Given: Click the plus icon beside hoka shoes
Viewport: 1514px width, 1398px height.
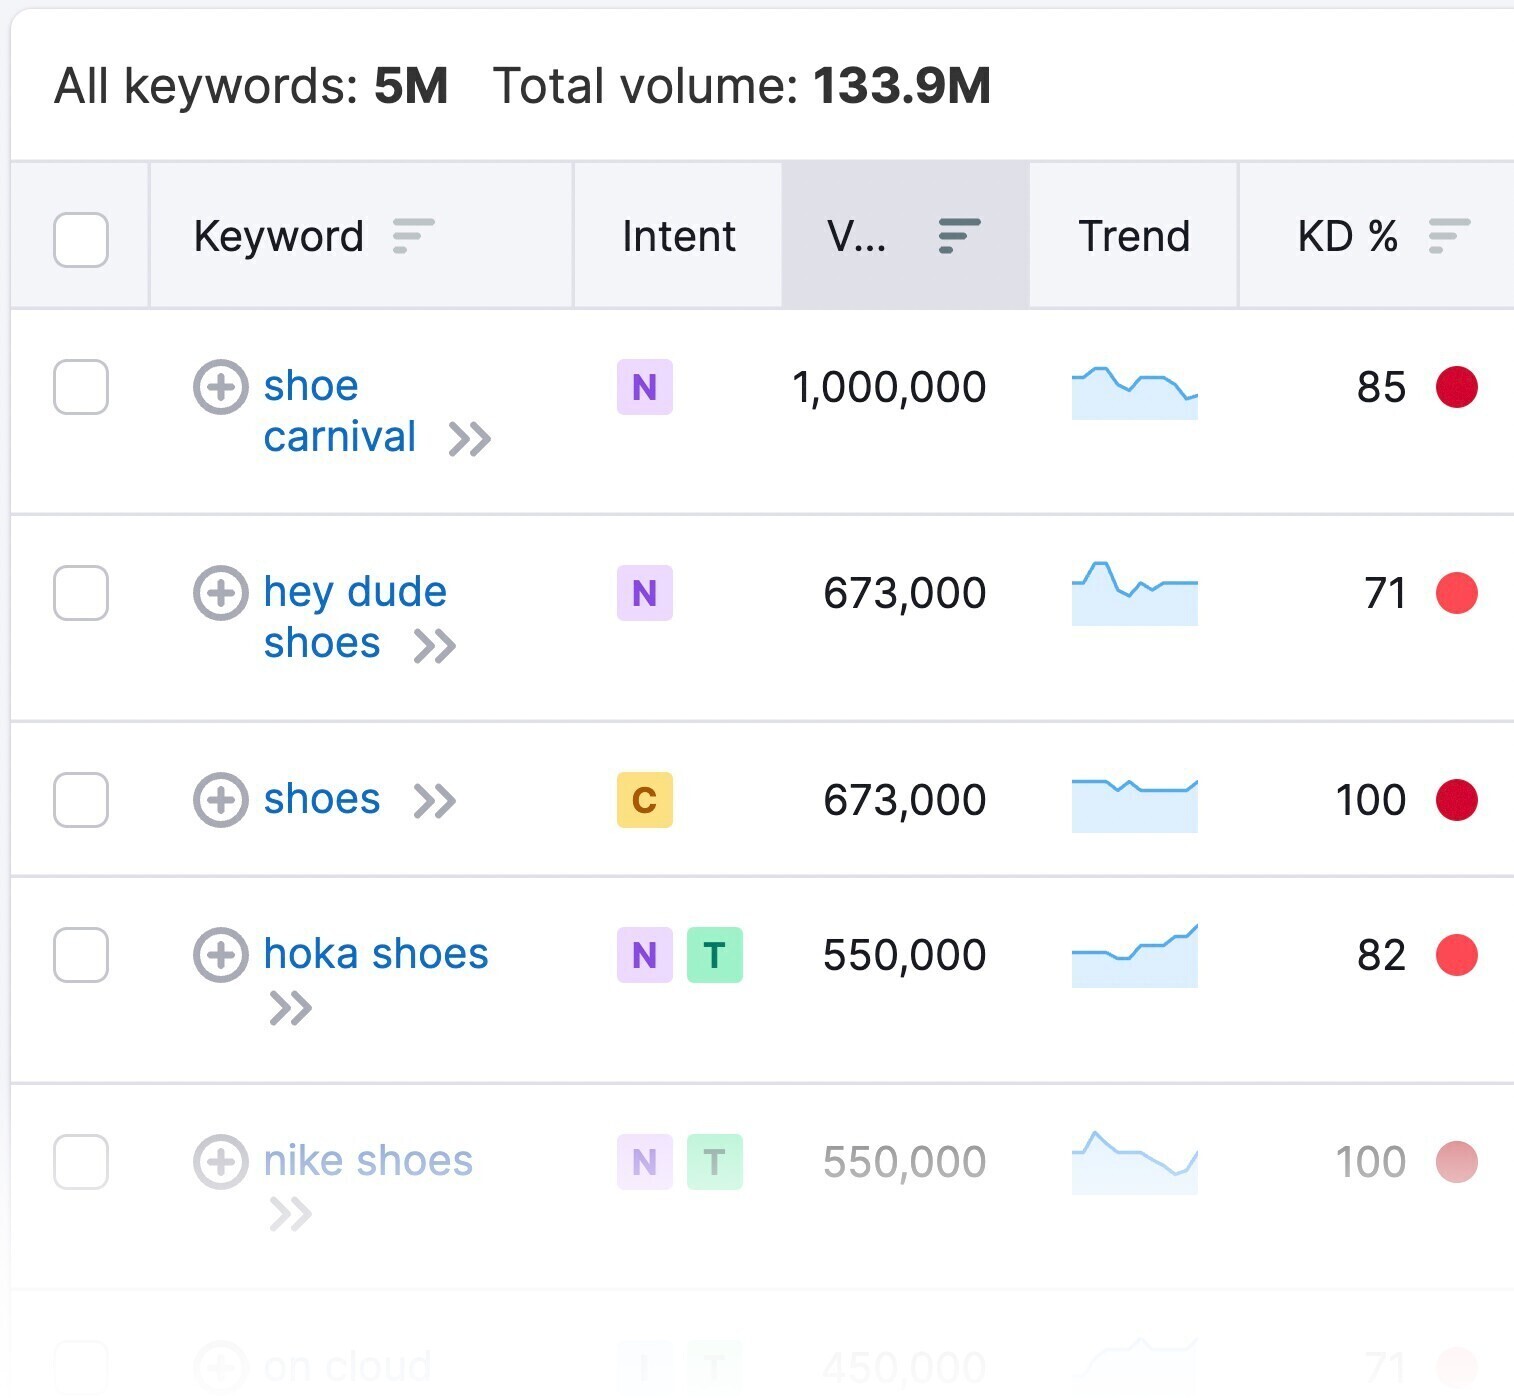Looking at the screenshot, I should (220, 955).
